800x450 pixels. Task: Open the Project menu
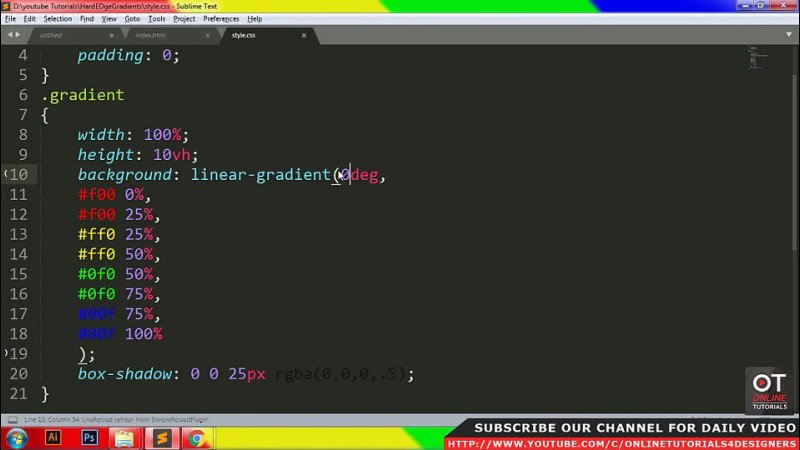point(184,19)
